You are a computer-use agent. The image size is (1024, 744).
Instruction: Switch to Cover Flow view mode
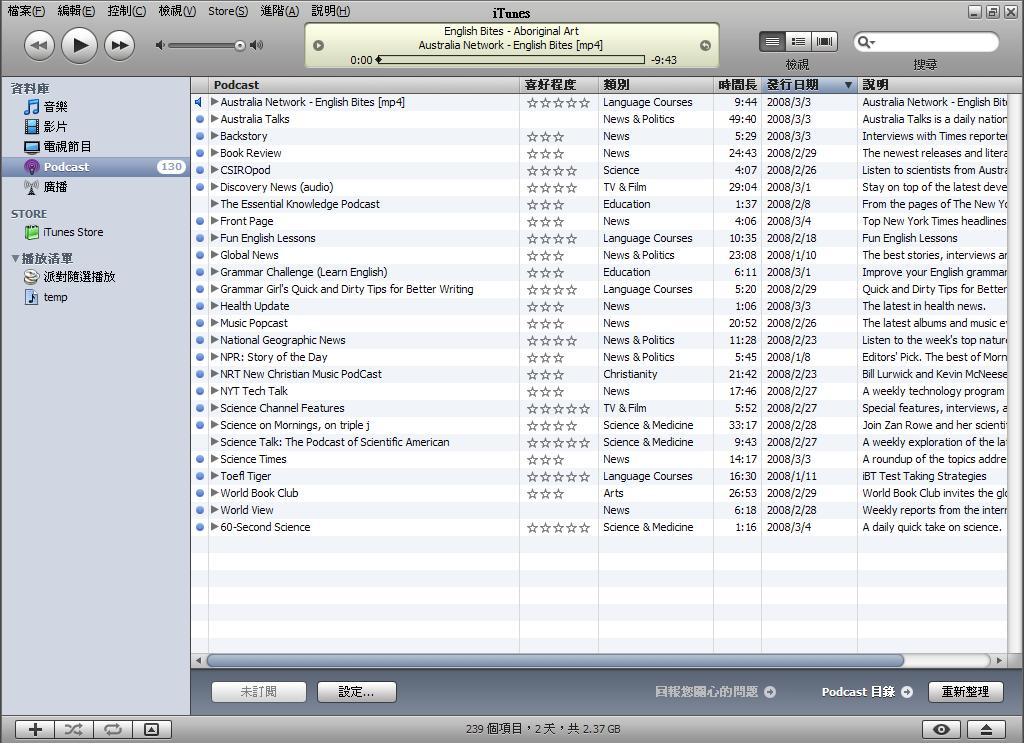(x=825, y=42)
